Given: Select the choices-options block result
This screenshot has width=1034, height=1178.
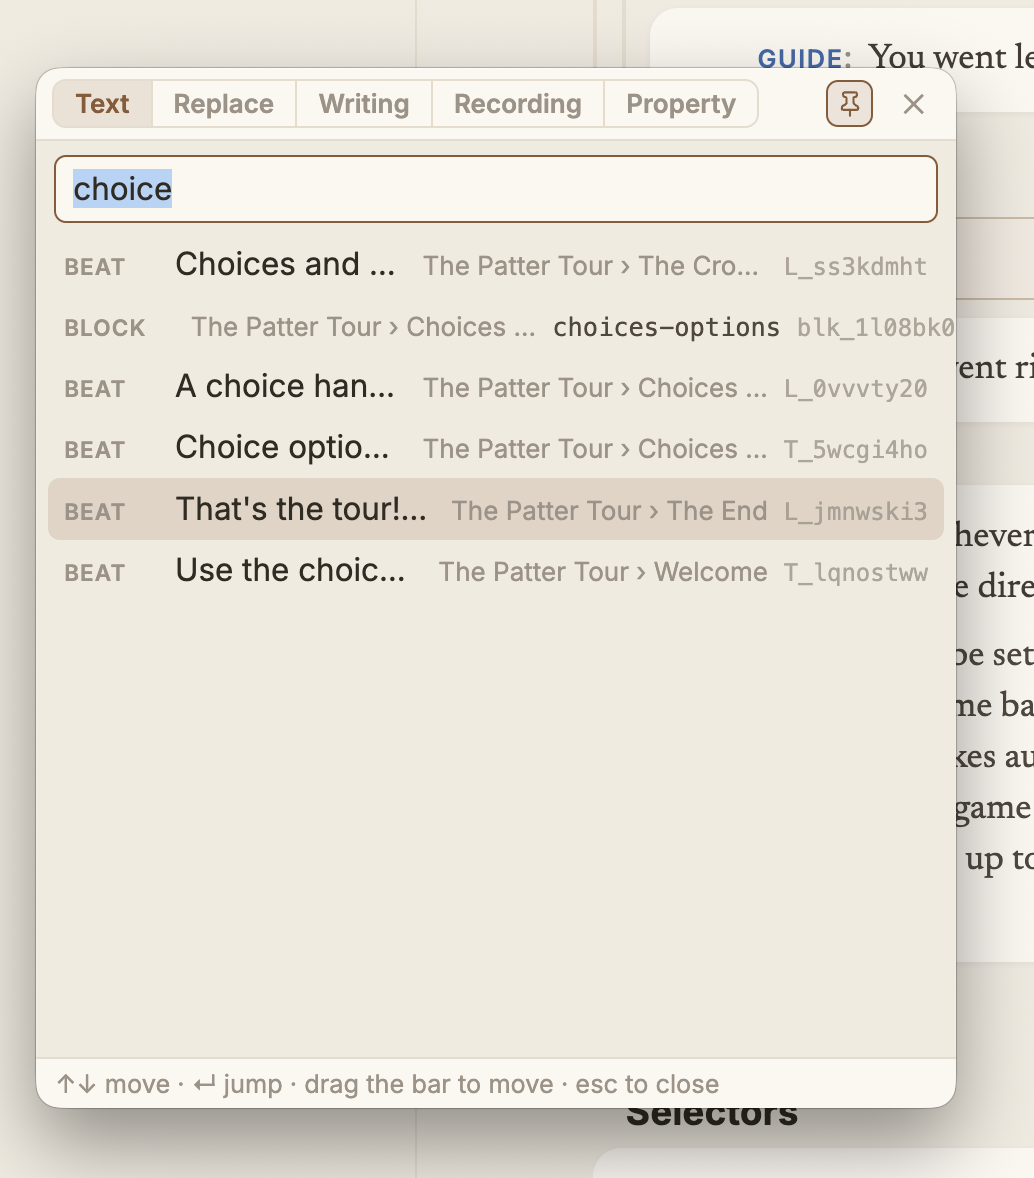Looking at the screenshot, I should point(496,327).
